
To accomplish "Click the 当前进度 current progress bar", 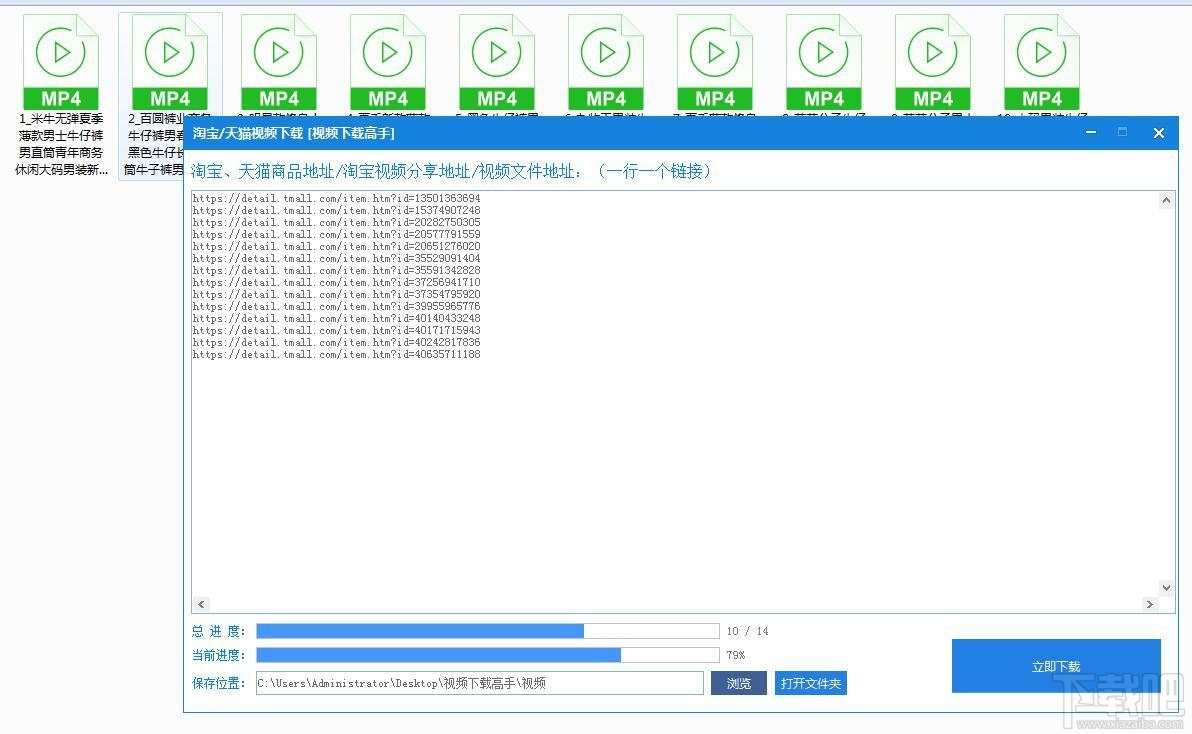I will tap(487, 655).
